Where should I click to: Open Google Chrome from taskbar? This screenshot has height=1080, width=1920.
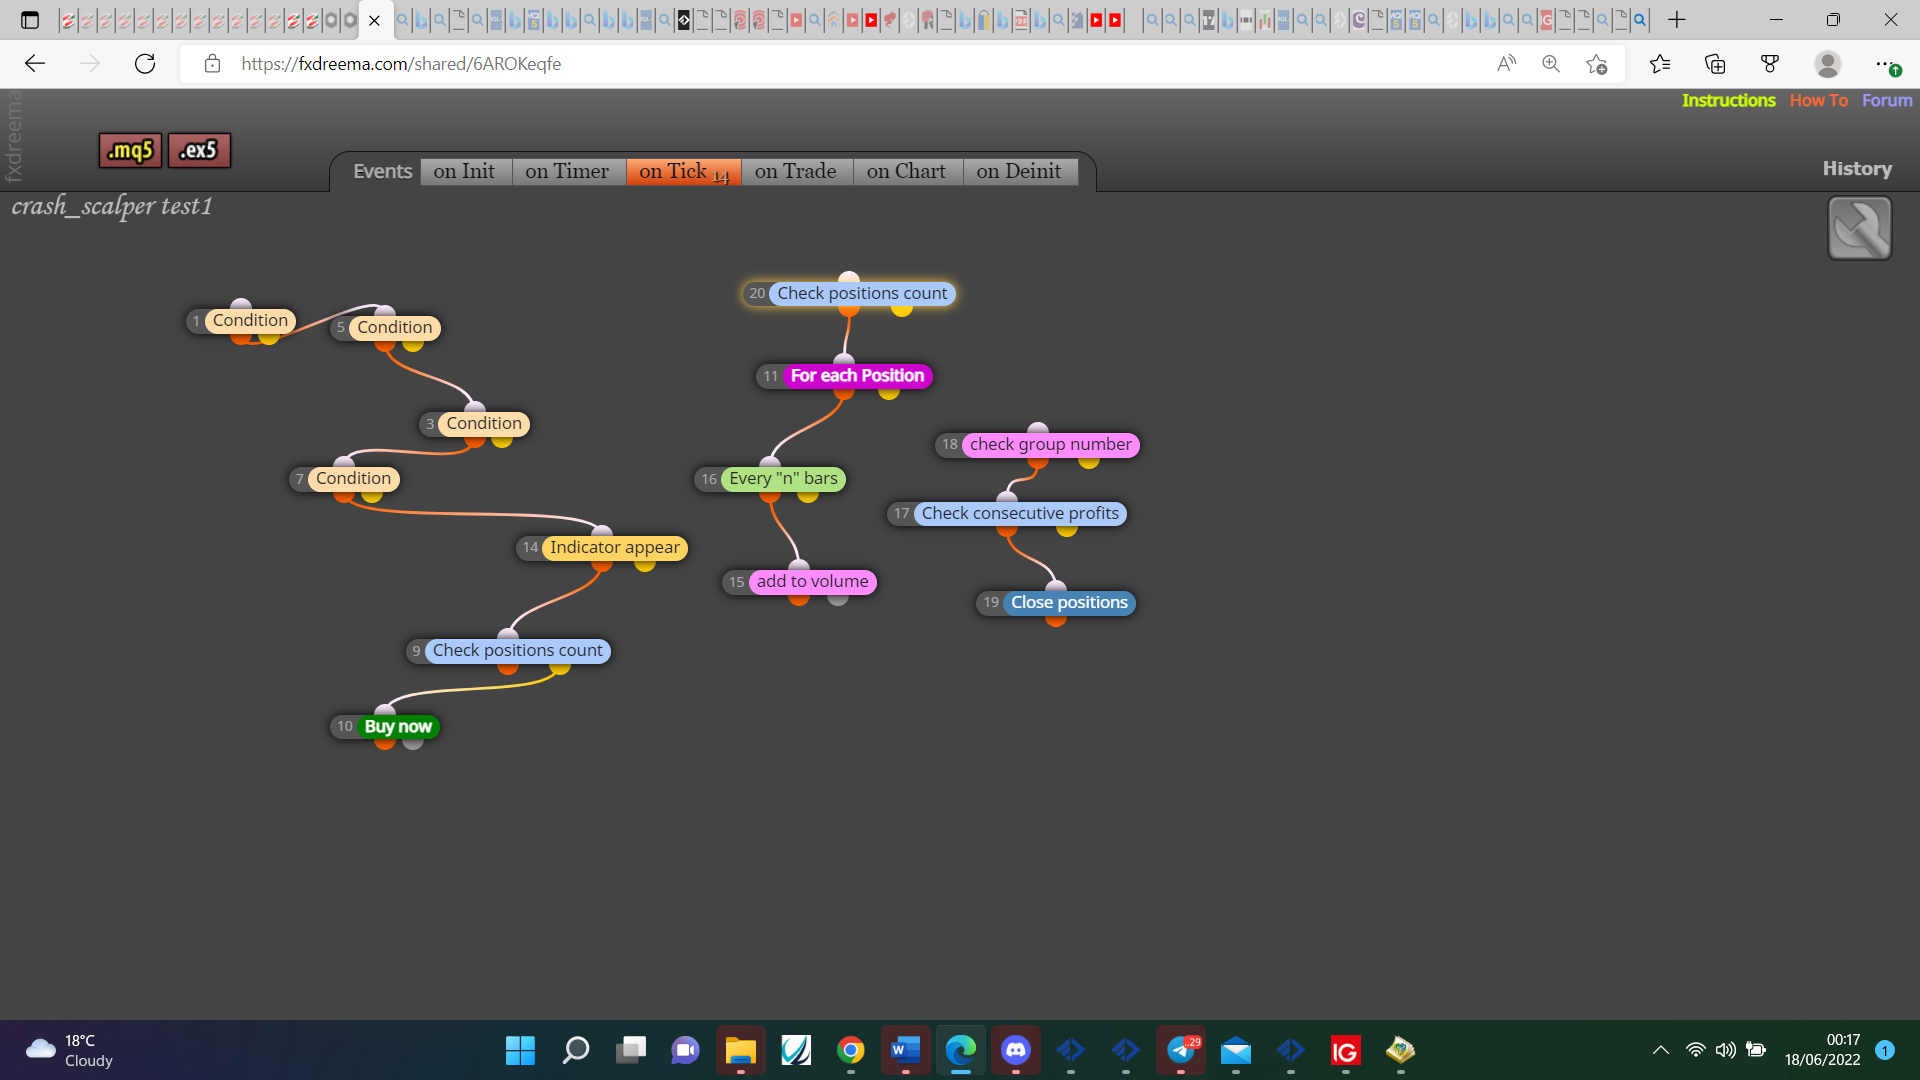coord(851,1050)
